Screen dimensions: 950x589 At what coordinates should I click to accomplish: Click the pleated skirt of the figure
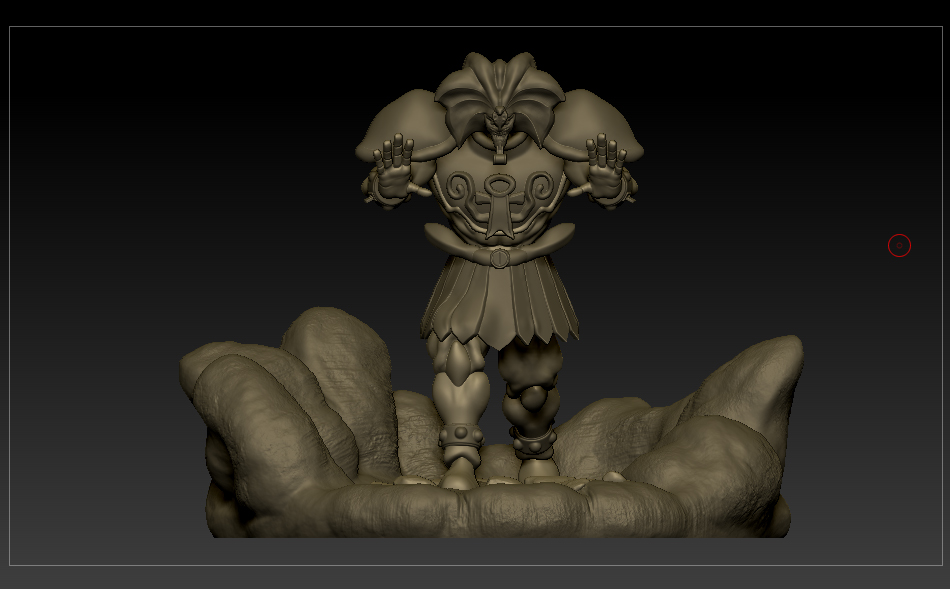click(500, 302)
